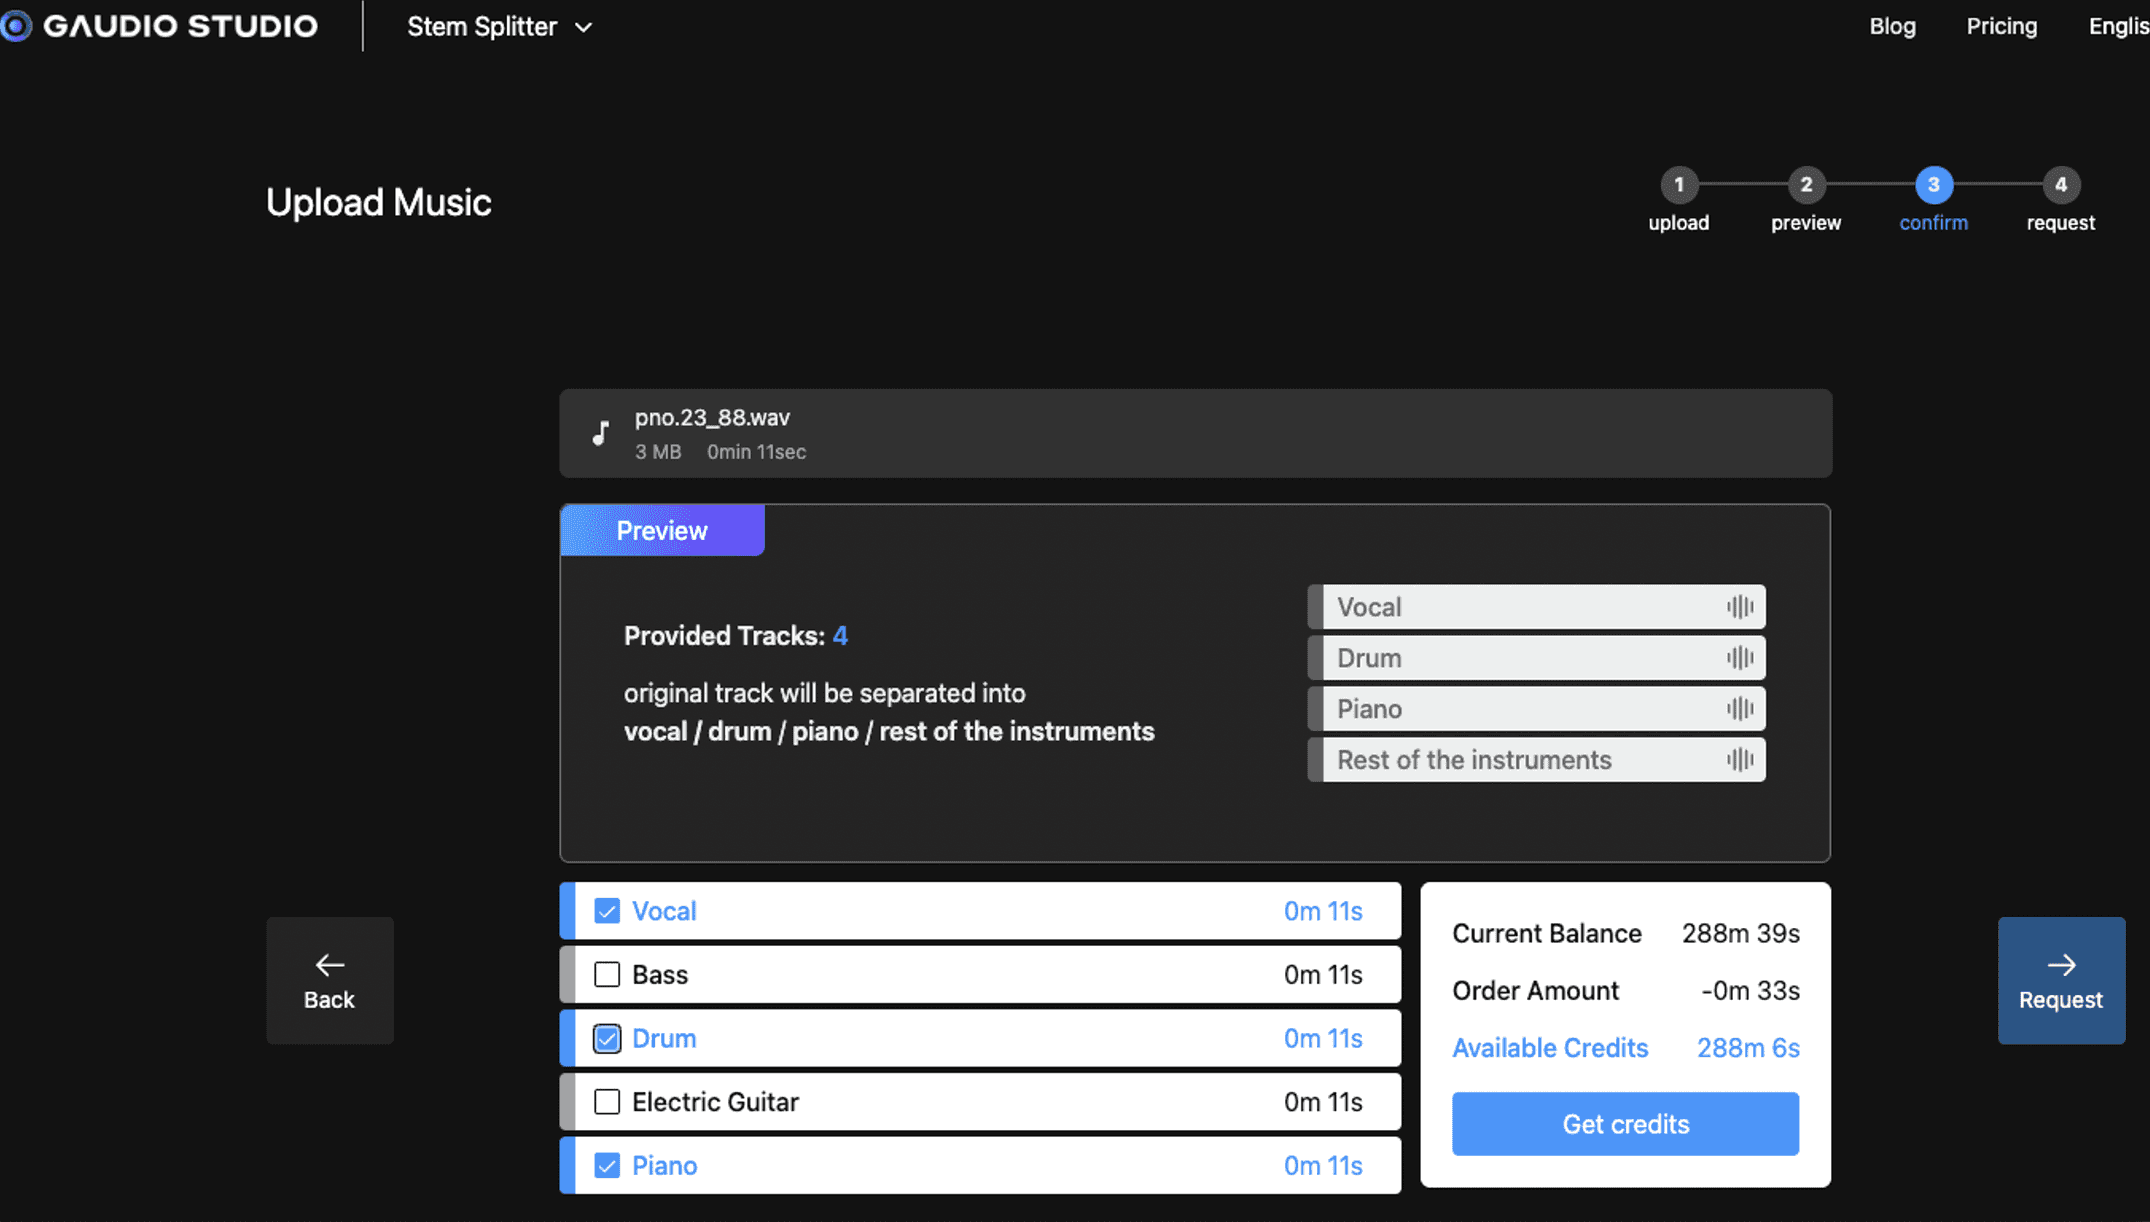The height and width of the screenshot is (1222, 2150).
Task: Check the Bass stem checkbox
Action: coord(607,974)
